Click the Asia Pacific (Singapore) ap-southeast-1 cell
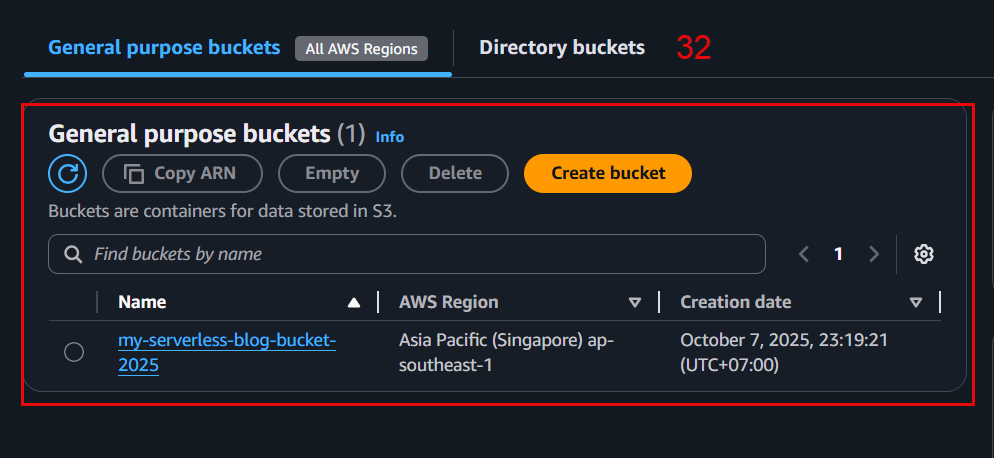The width and height of the screenshot is (994, 458). pyautogui.click(x=506, y=353)
